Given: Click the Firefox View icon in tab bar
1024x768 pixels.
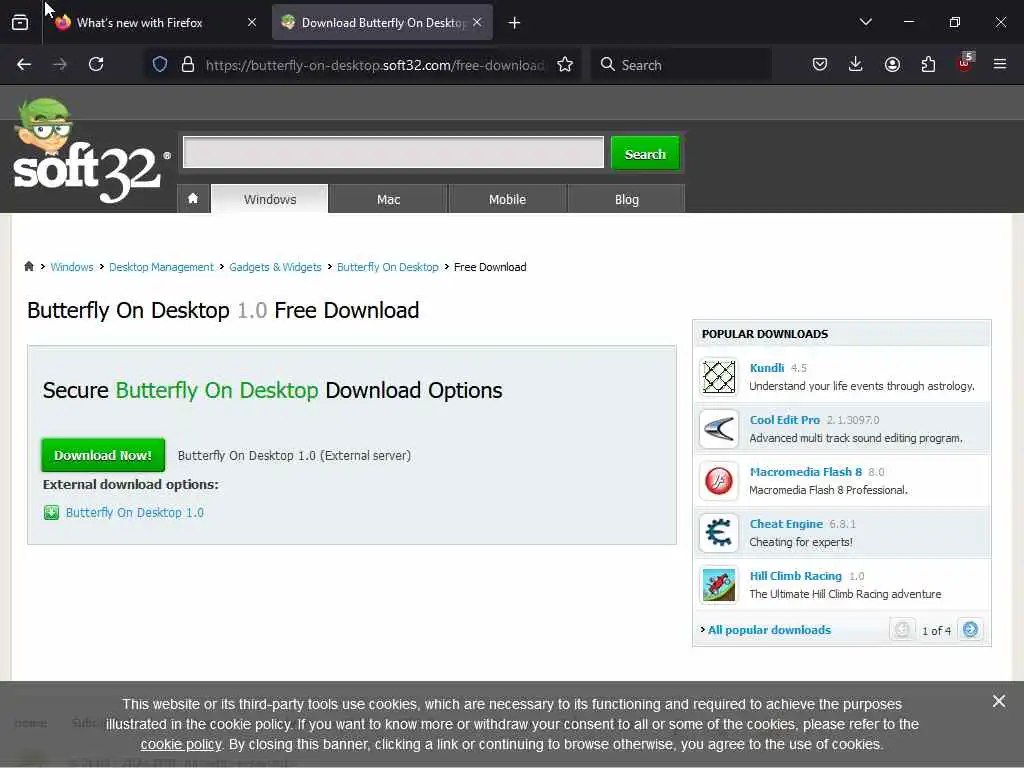Looking at the screenshot, I should (x=20, y=23).
